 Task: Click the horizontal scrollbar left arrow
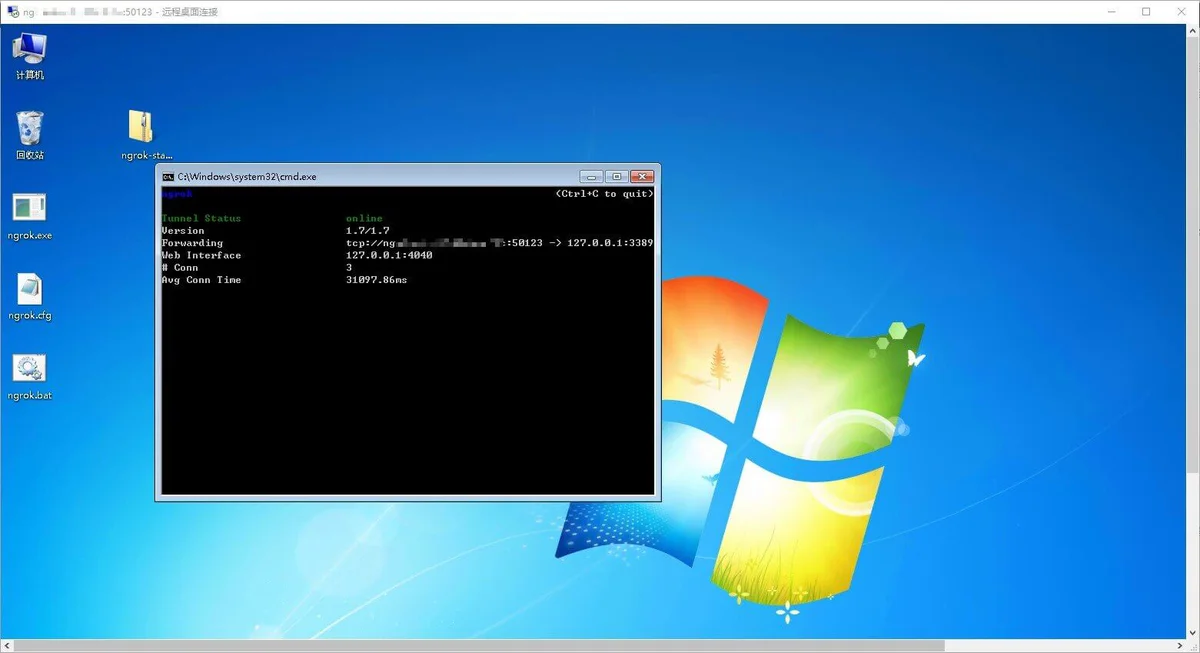(x=6, y=646)
